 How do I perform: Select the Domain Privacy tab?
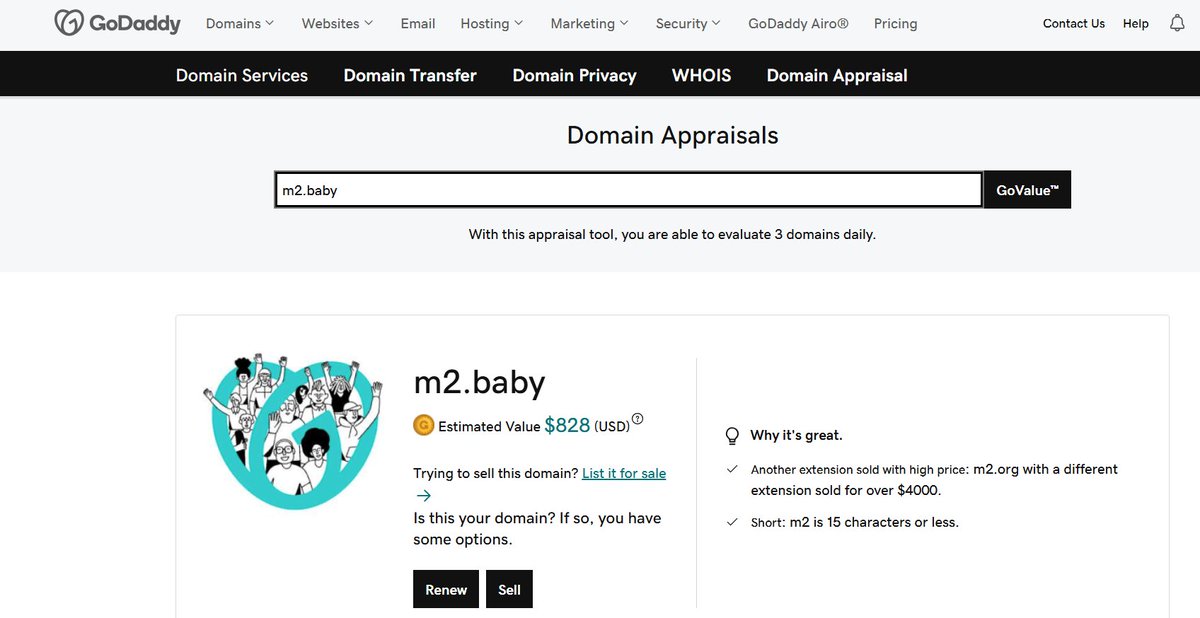point(574,75)
